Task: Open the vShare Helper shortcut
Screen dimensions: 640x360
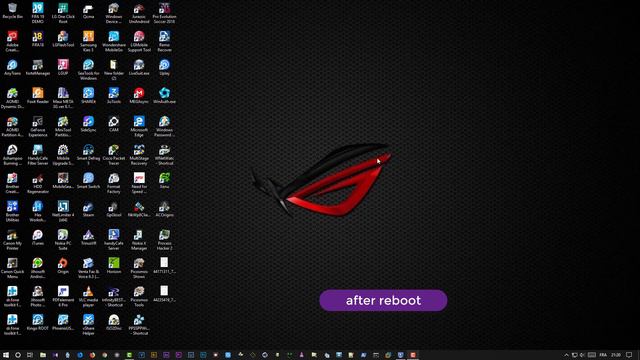Action: [x=88, y=324]
